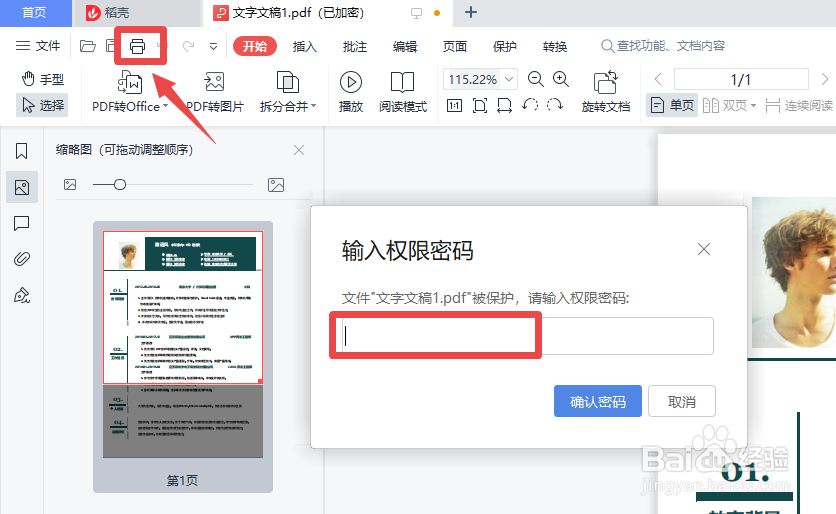This screenshot has width=836, height=514.
Task: Switch to the 插入 tab
Action: pos(304,46)
